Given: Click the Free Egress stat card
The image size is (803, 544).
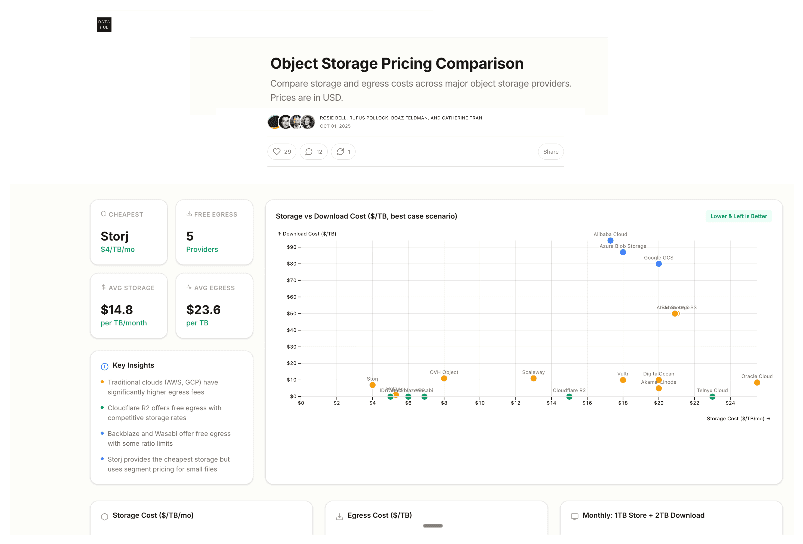Looking at the screenshot, I should (x=213, y=232).
